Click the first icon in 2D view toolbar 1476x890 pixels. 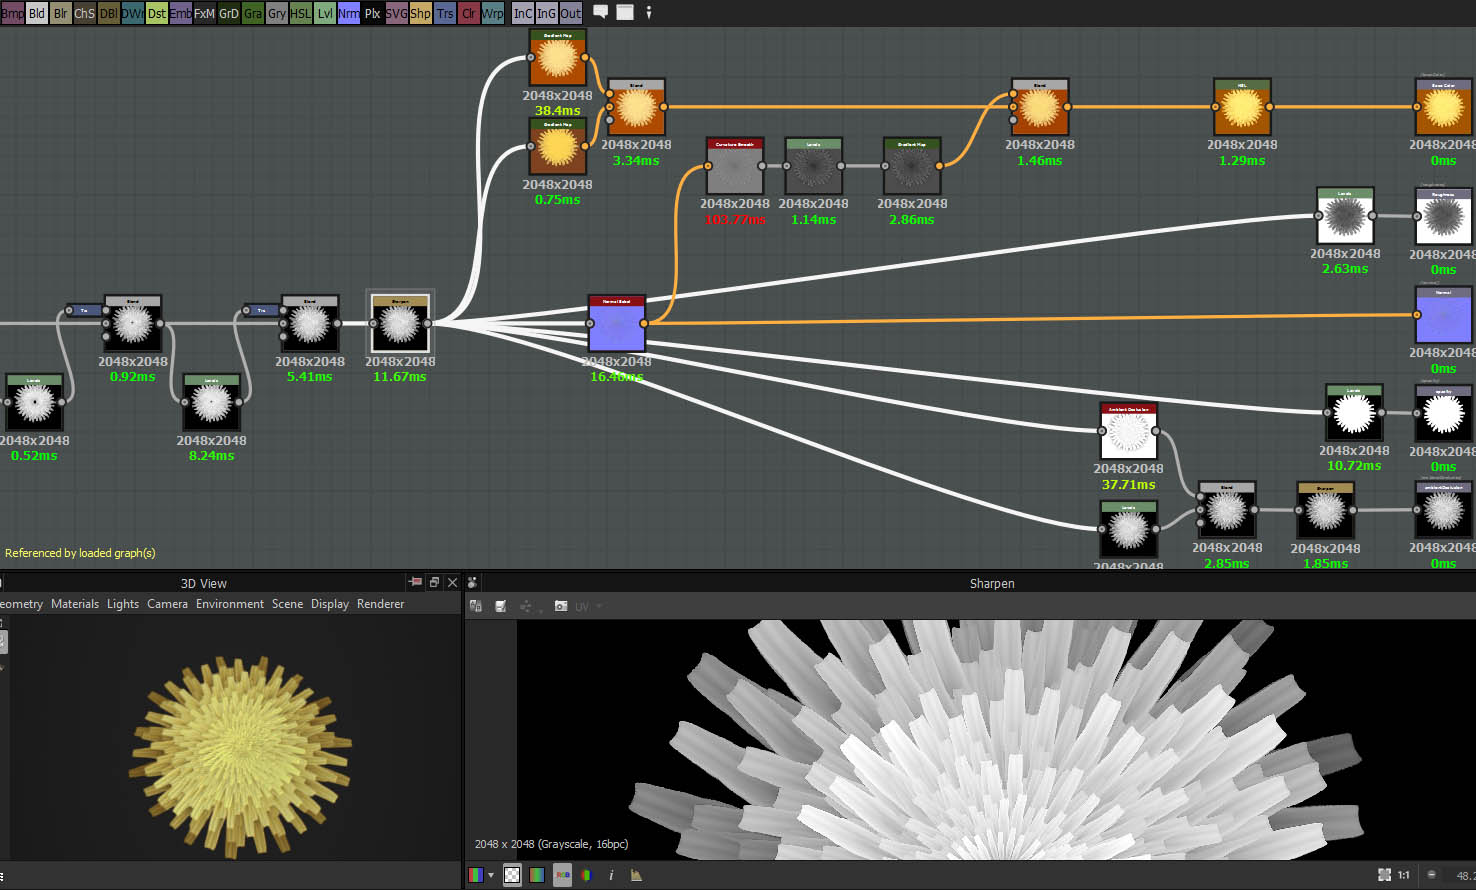click(476, 606)
